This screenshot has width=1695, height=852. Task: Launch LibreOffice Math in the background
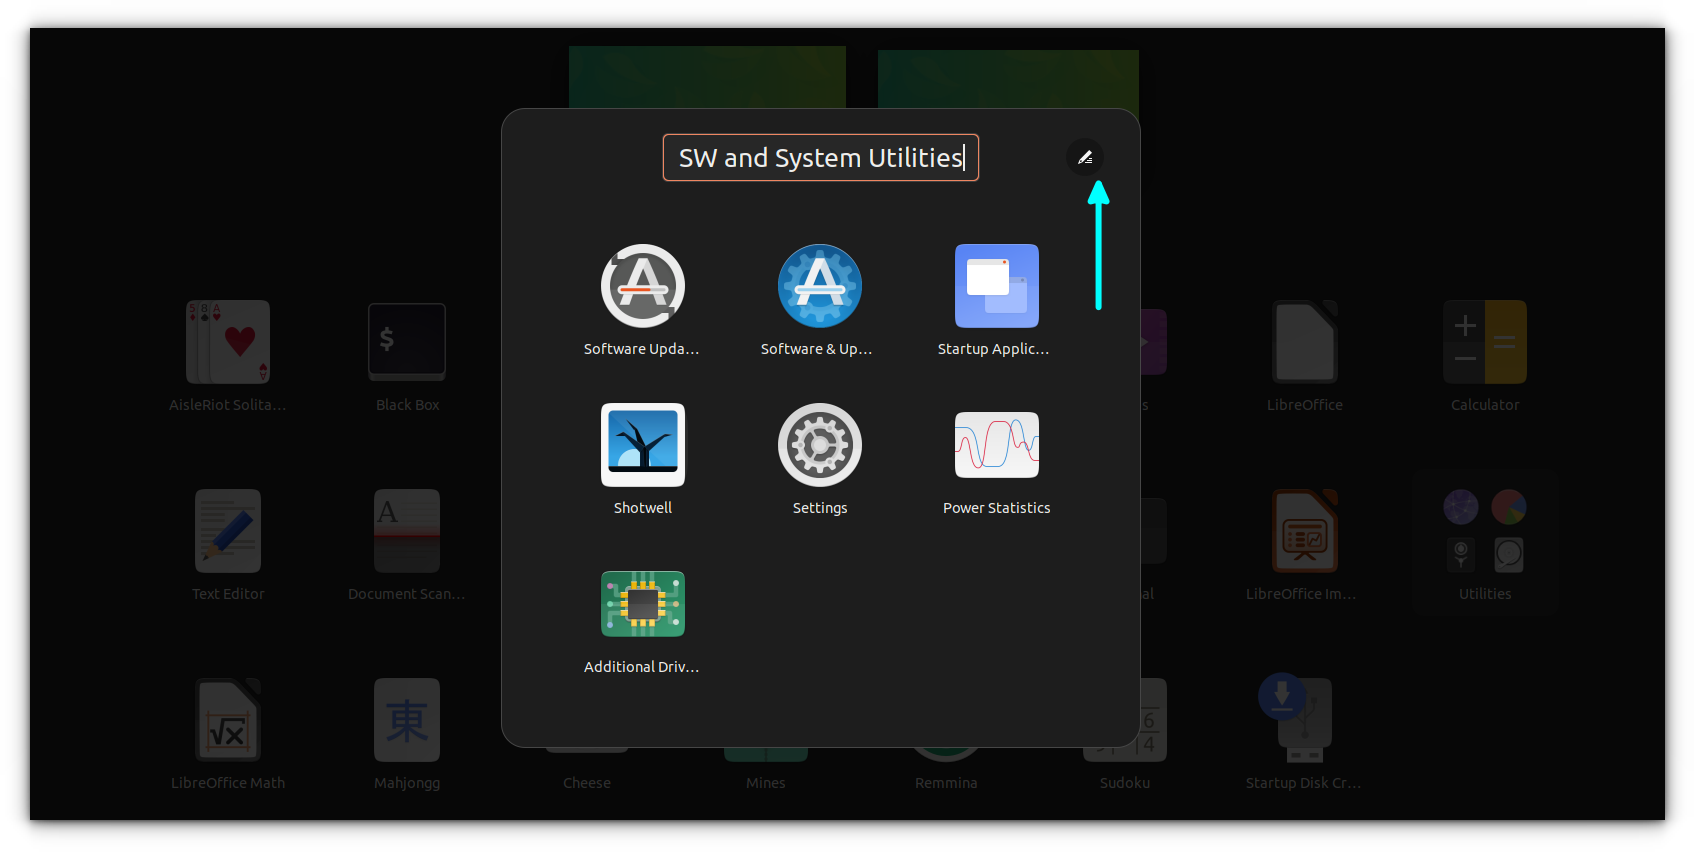point(228,720)
